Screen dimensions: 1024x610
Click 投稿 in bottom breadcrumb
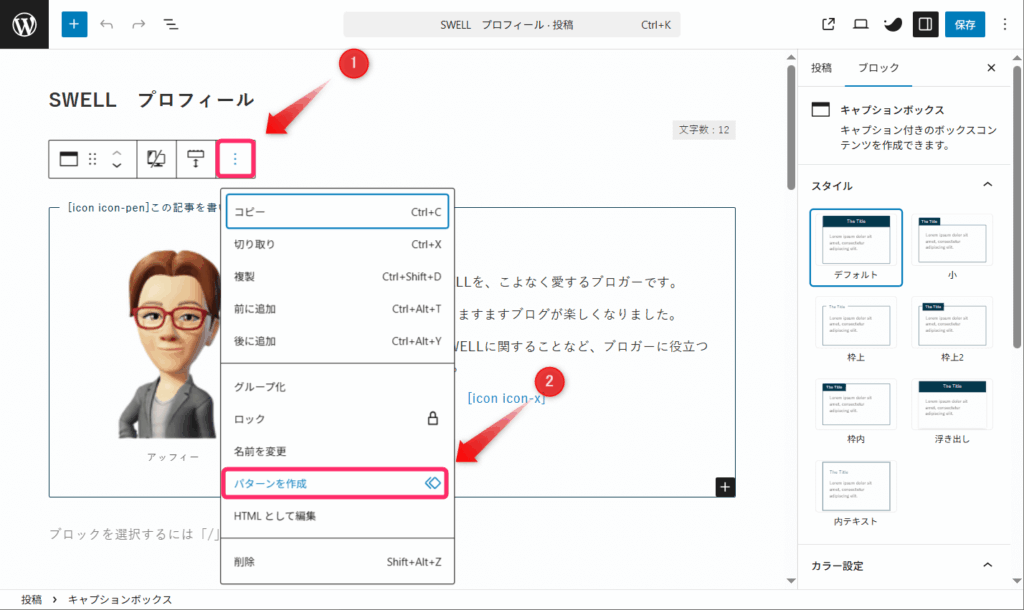pos(31,600)
